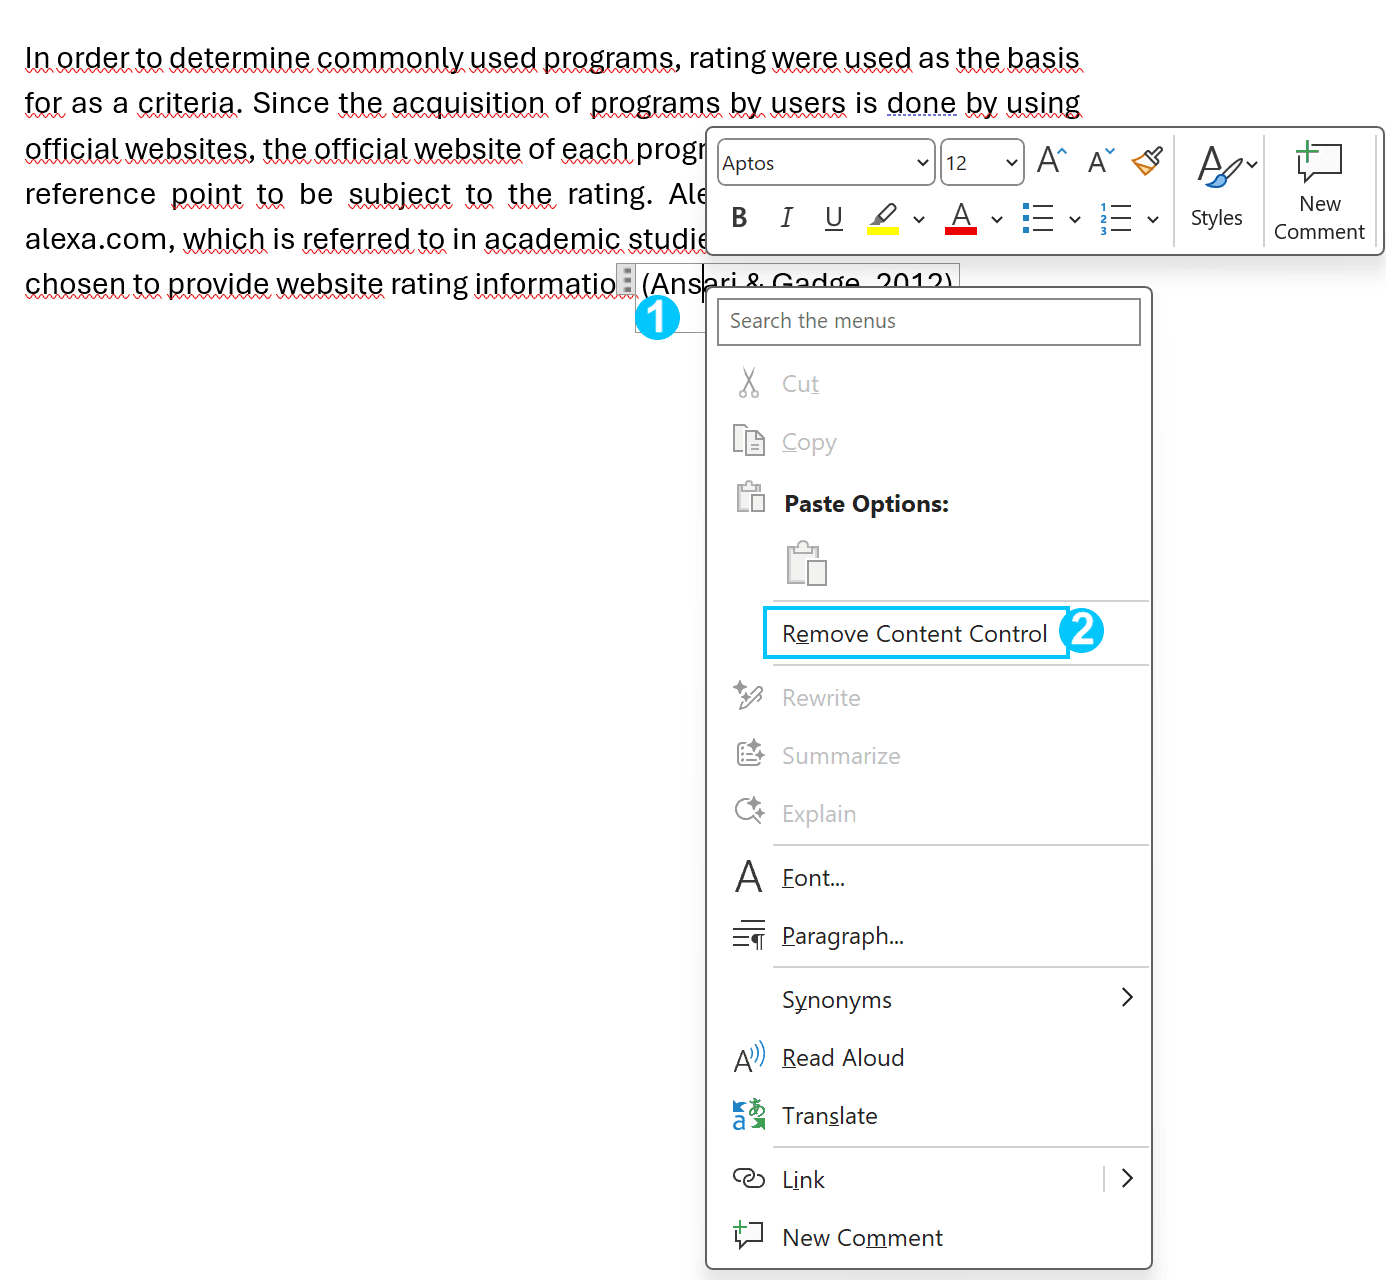Toggle Underline formatting in mini toolbar
The image size is (1386, 1280).
click(834, 217)
